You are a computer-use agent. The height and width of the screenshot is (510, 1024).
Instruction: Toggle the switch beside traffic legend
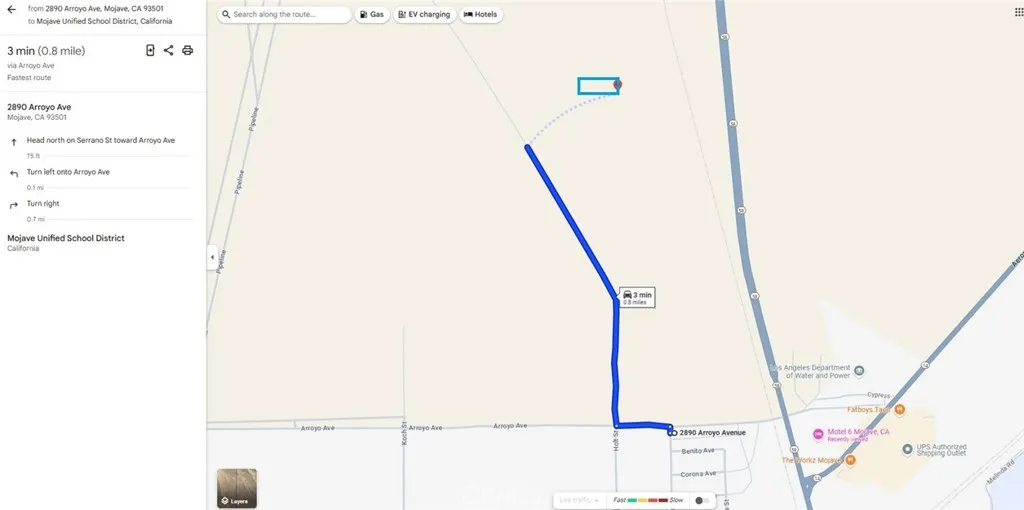click(702, 500)
